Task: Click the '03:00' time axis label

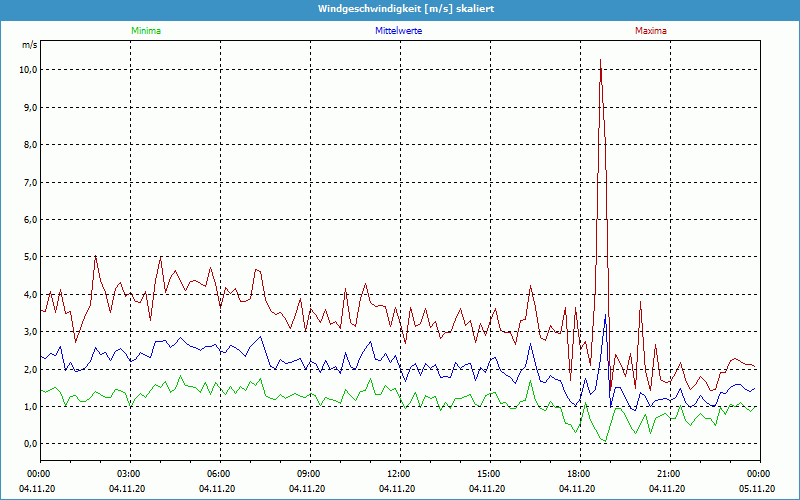Action: [129, 474]
